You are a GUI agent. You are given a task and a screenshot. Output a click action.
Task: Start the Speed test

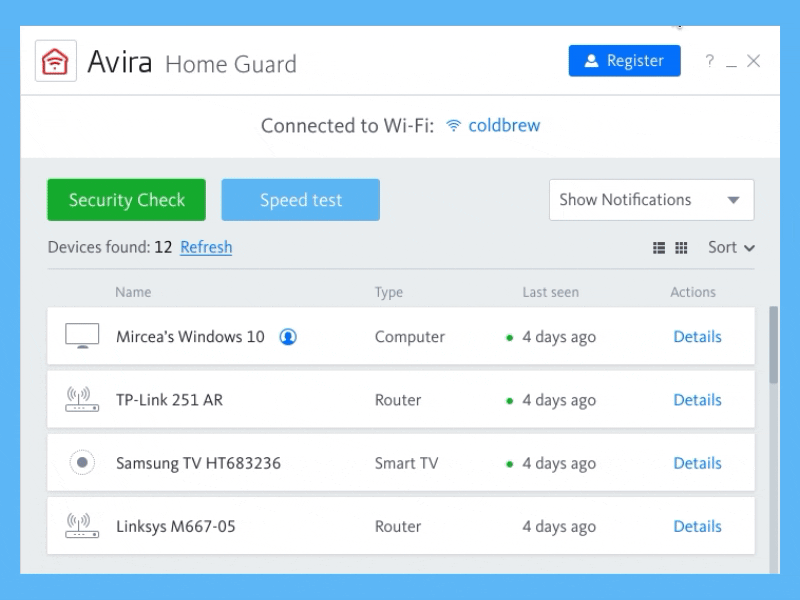300,200
